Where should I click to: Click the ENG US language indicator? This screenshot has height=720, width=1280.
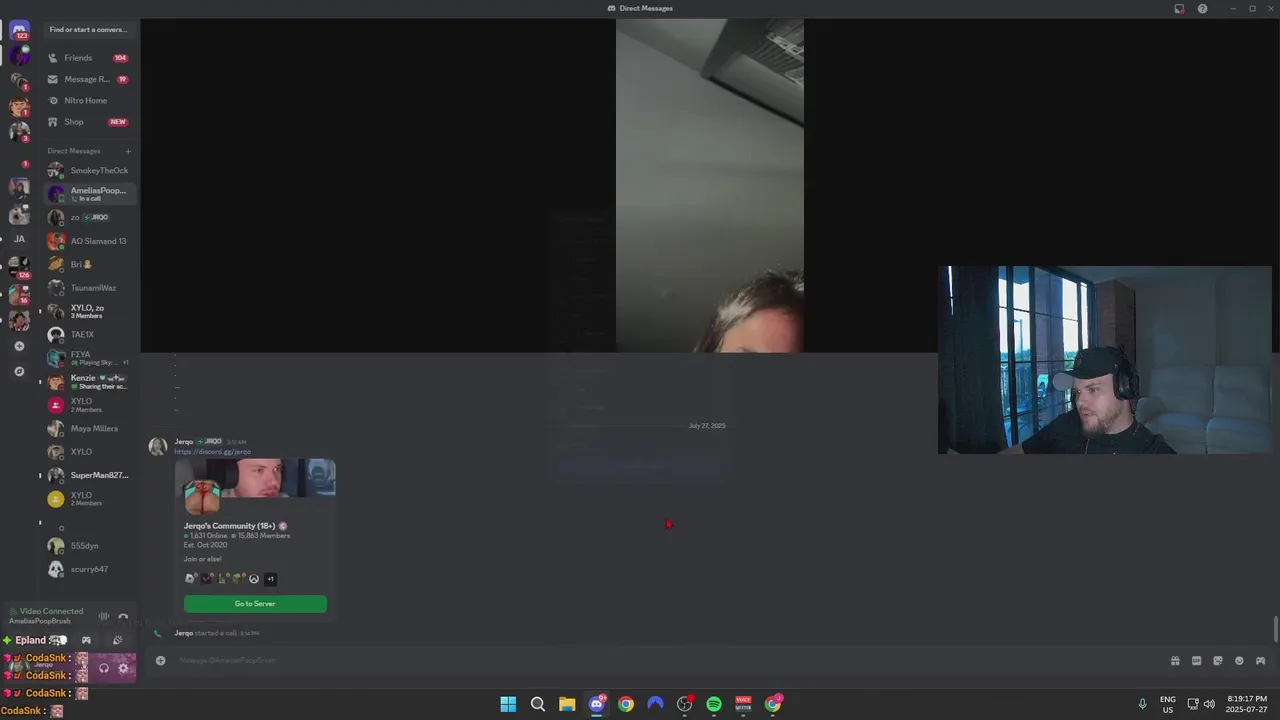[1167, 704]
